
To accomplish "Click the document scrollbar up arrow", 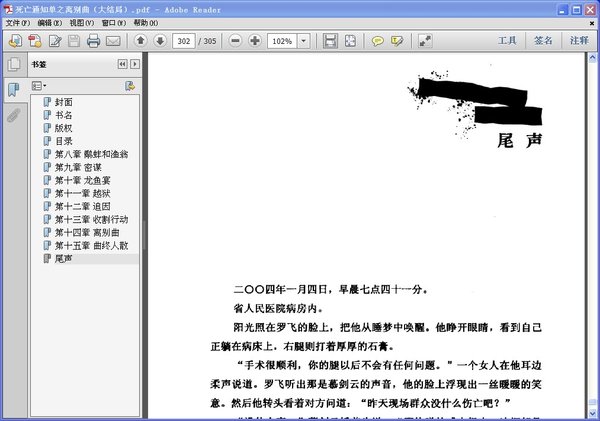I will 592,58.
